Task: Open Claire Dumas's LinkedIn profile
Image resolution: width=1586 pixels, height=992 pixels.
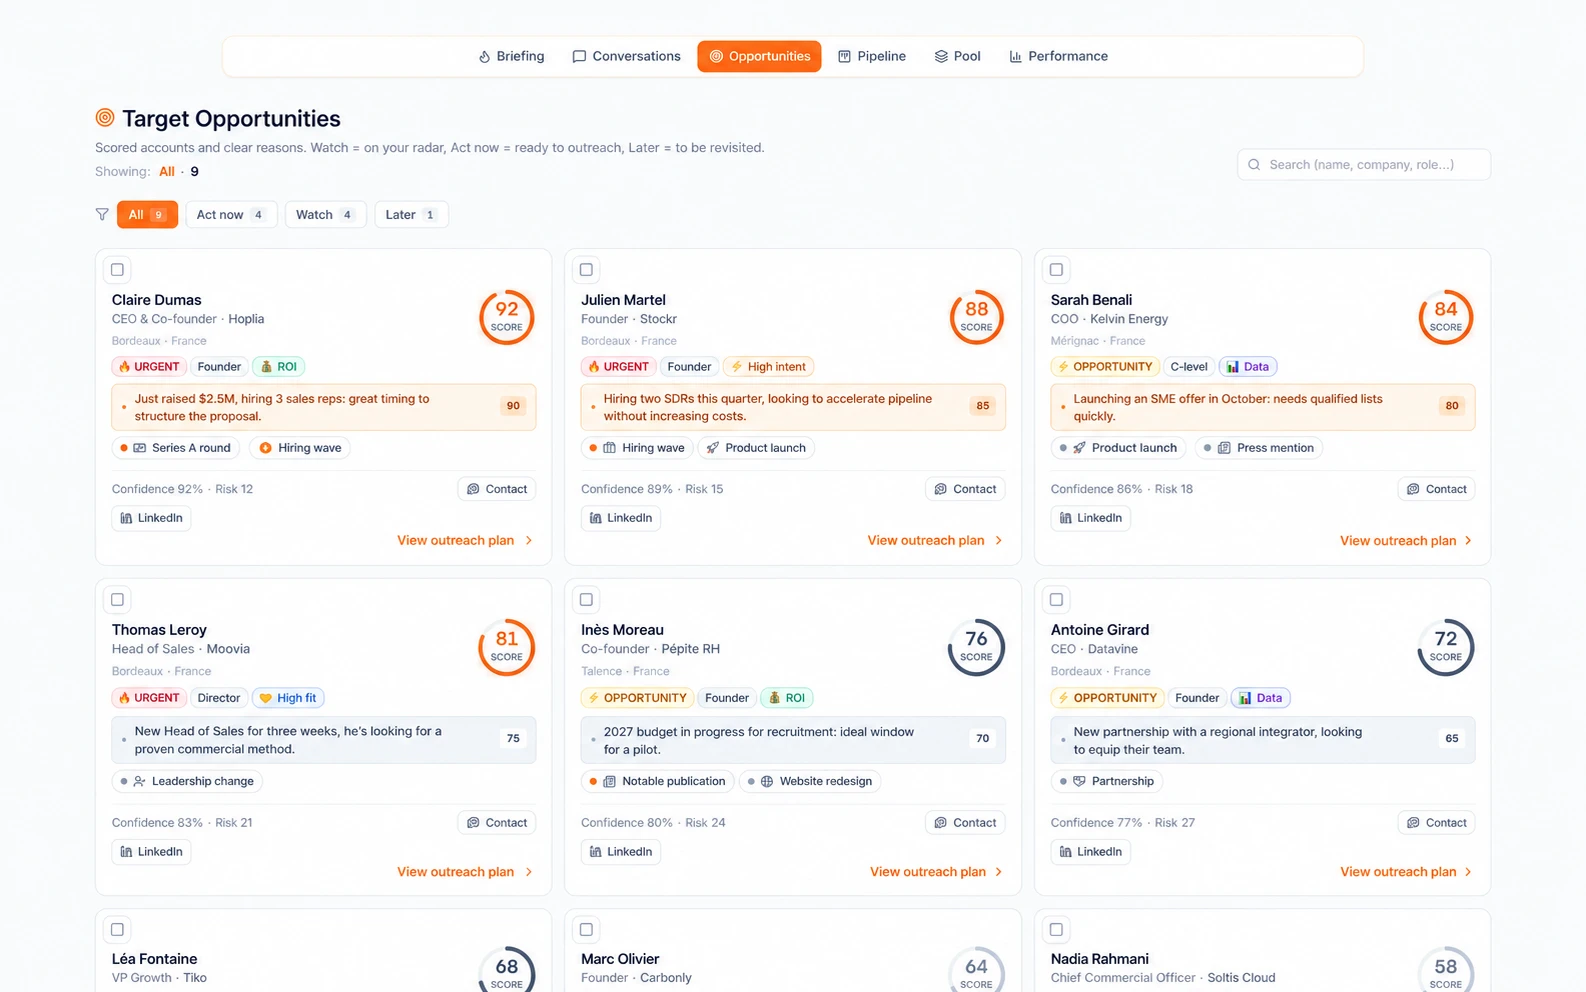Action: coord(152,518)
